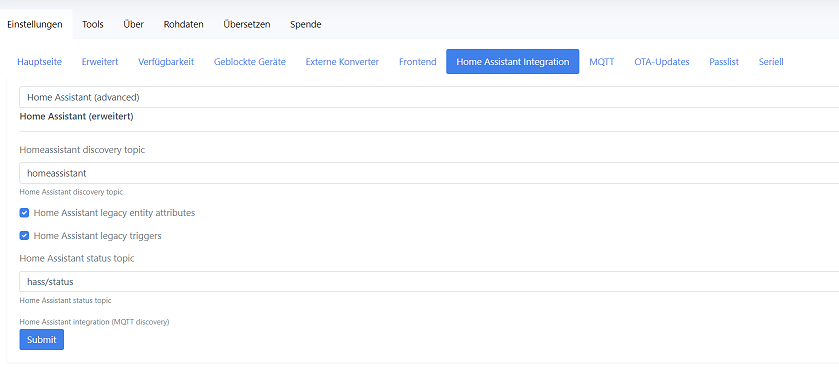
Task: Click 'Home Assistant discovery topic' helper text below homeassistant
Action: 71,191
